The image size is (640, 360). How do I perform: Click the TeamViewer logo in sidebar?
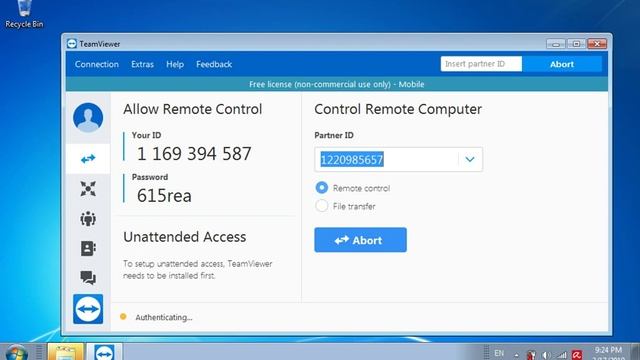coord(88,309)
